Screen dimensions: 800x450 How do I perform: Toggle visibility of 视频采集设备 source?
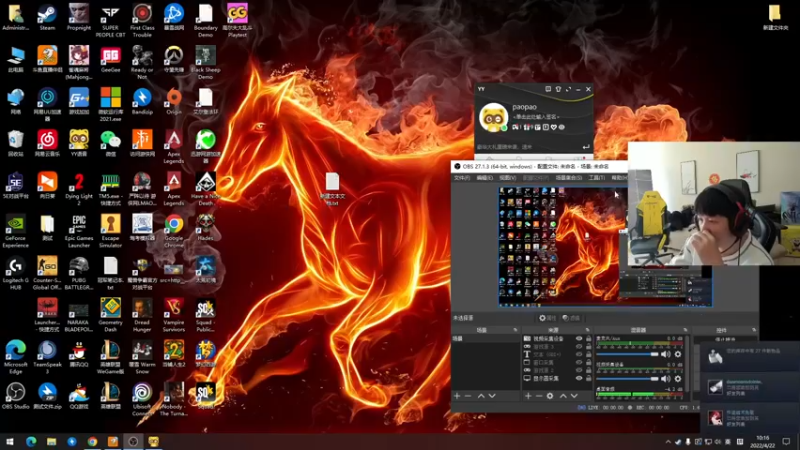[579, 338]
